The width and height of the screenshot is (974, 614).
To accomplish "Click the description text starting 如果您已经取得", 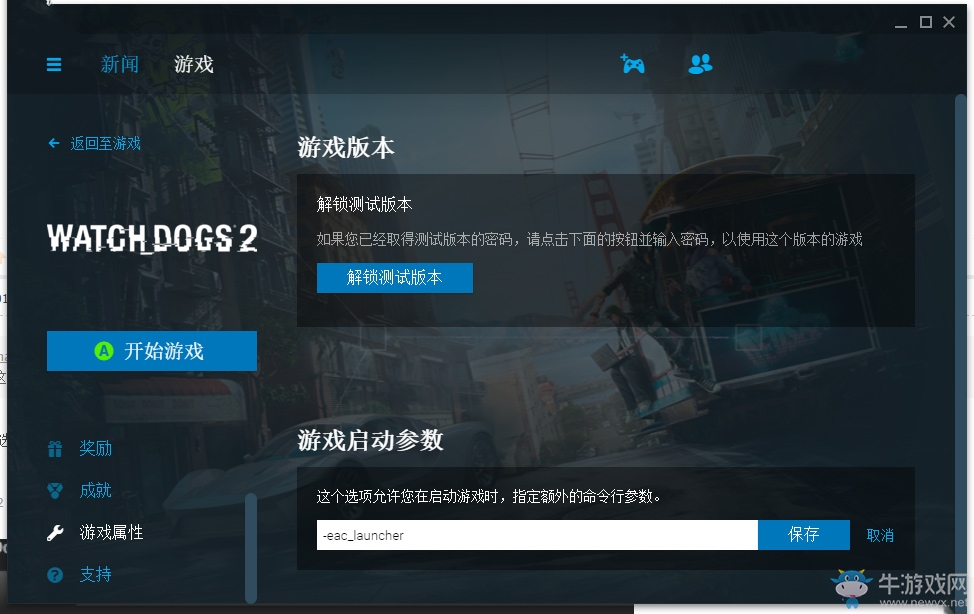I will (x=589, y=239).
